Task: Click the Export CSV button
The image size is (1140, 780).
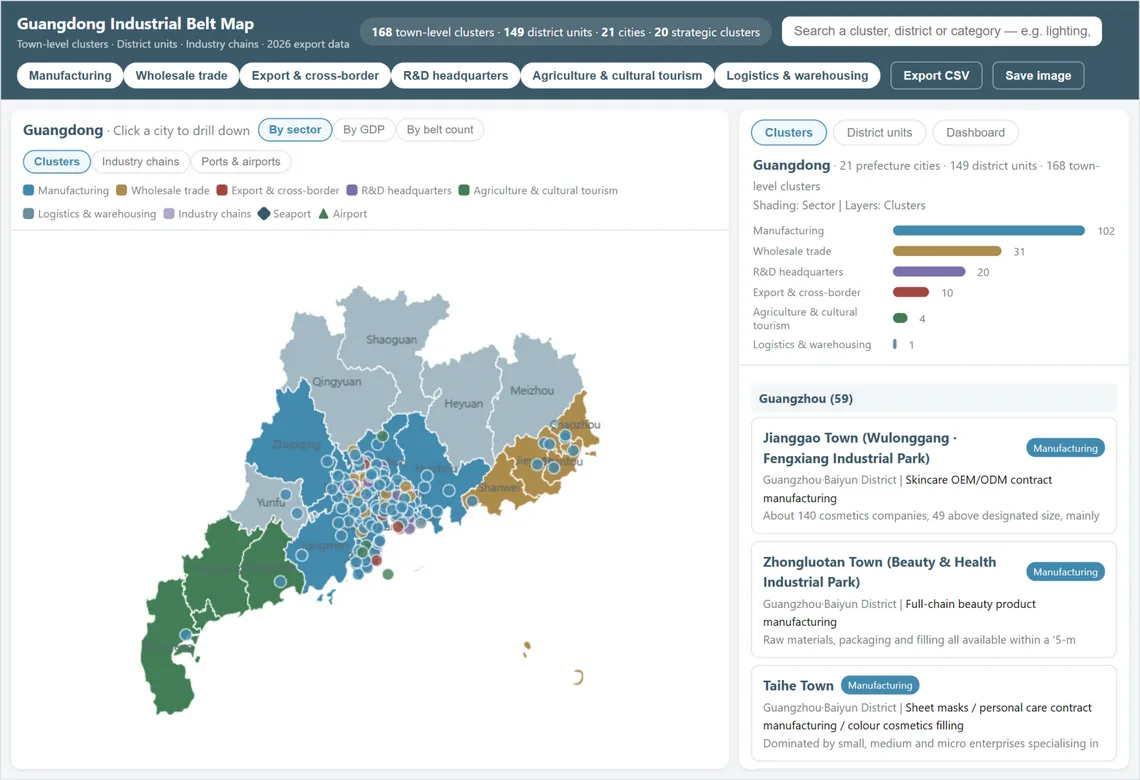Action: click(x=936, y=76)
